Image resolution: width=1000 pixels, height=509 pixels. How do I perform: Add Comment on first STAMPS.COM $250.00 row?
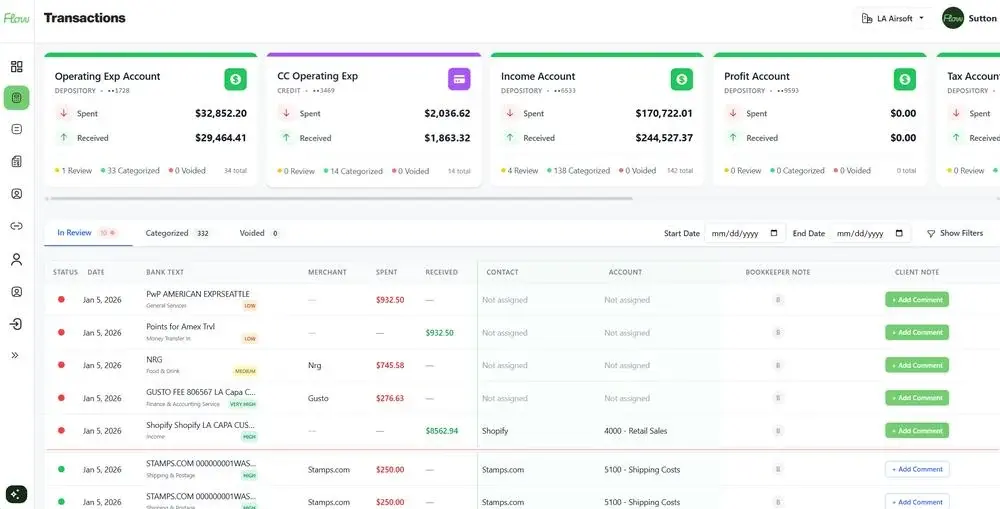(x=917, y=469)
